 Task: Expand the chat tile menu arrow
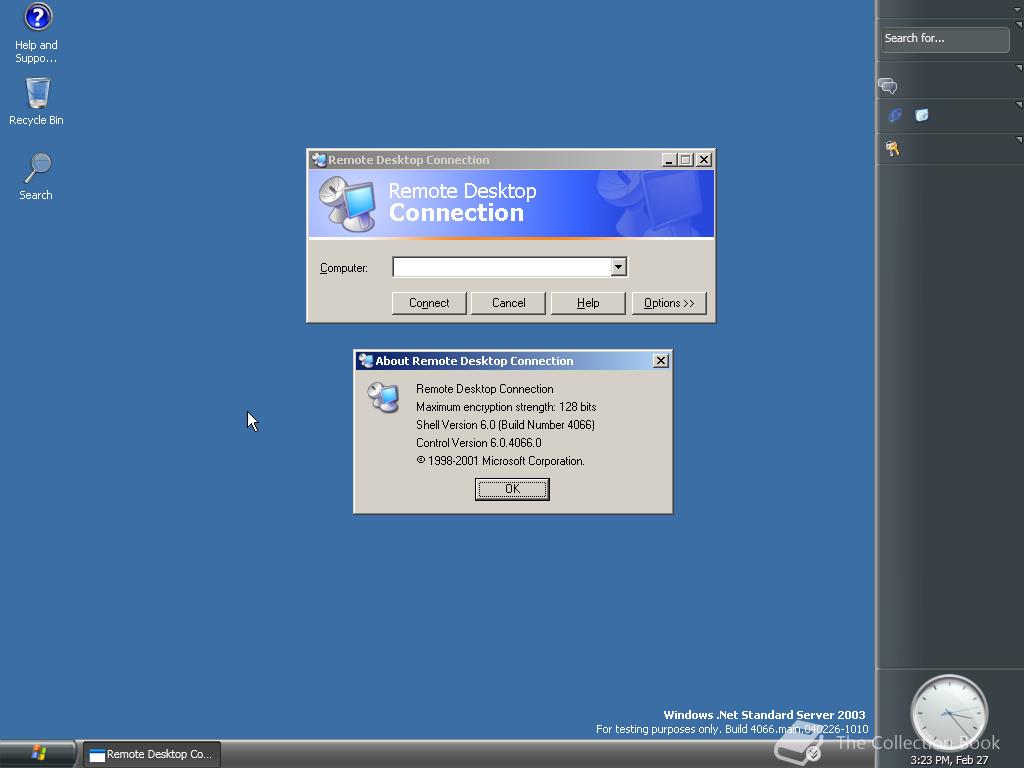click(1019, 68)
